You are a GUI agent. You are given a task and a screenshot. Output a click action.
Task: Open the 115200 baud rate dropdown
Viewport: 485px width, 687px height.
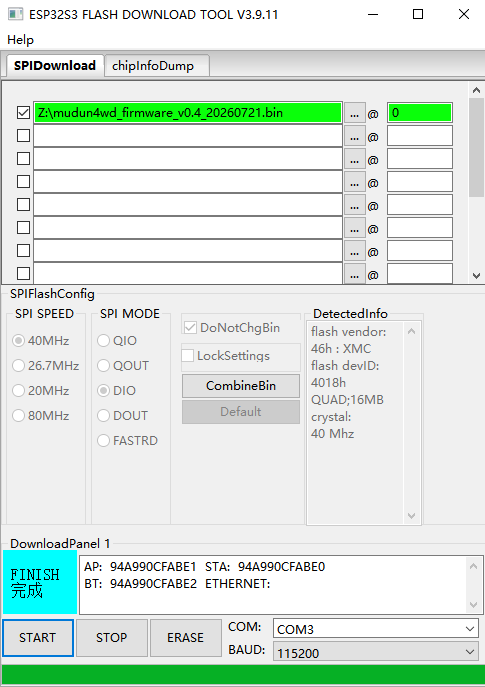tap(376, 652)
